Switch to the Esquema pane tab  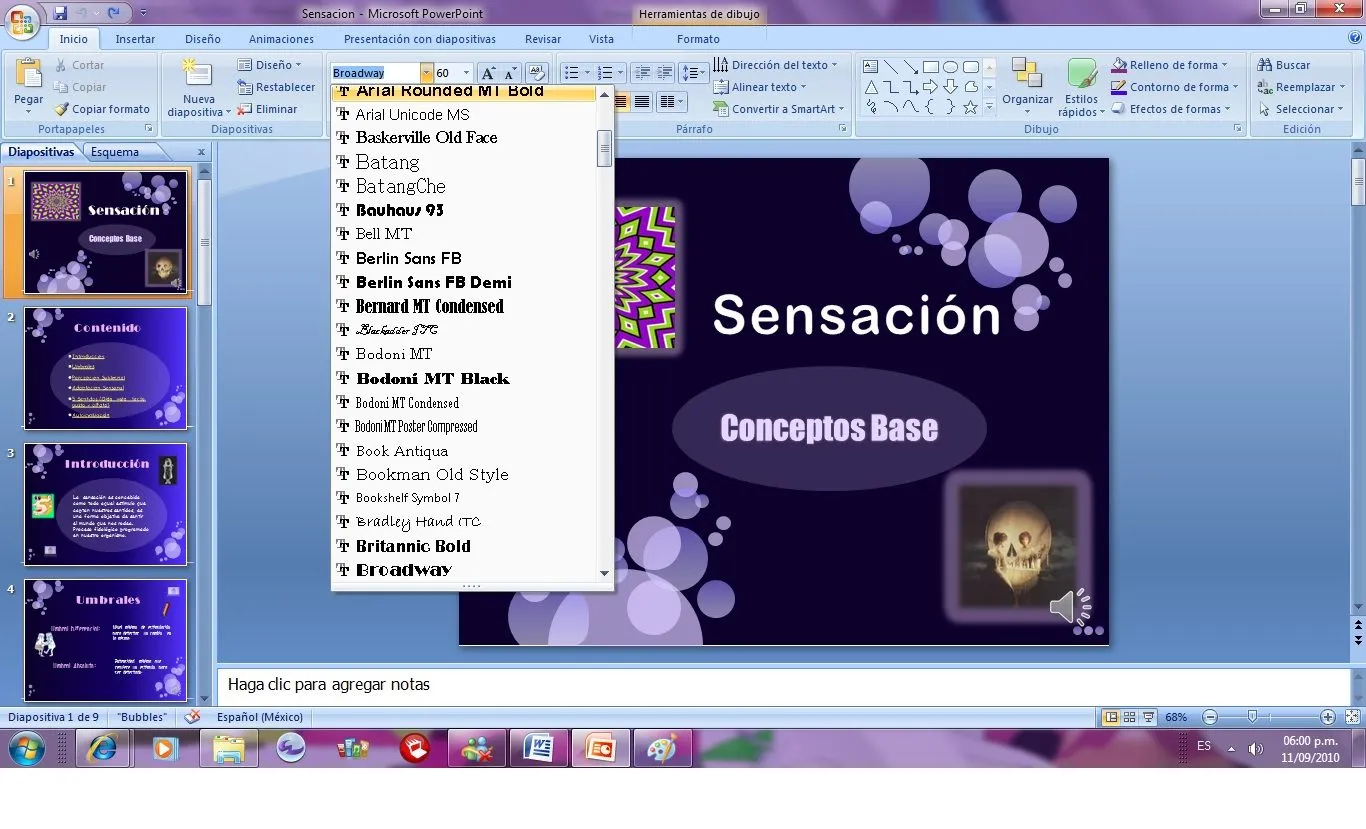click(x=115, y=152)
